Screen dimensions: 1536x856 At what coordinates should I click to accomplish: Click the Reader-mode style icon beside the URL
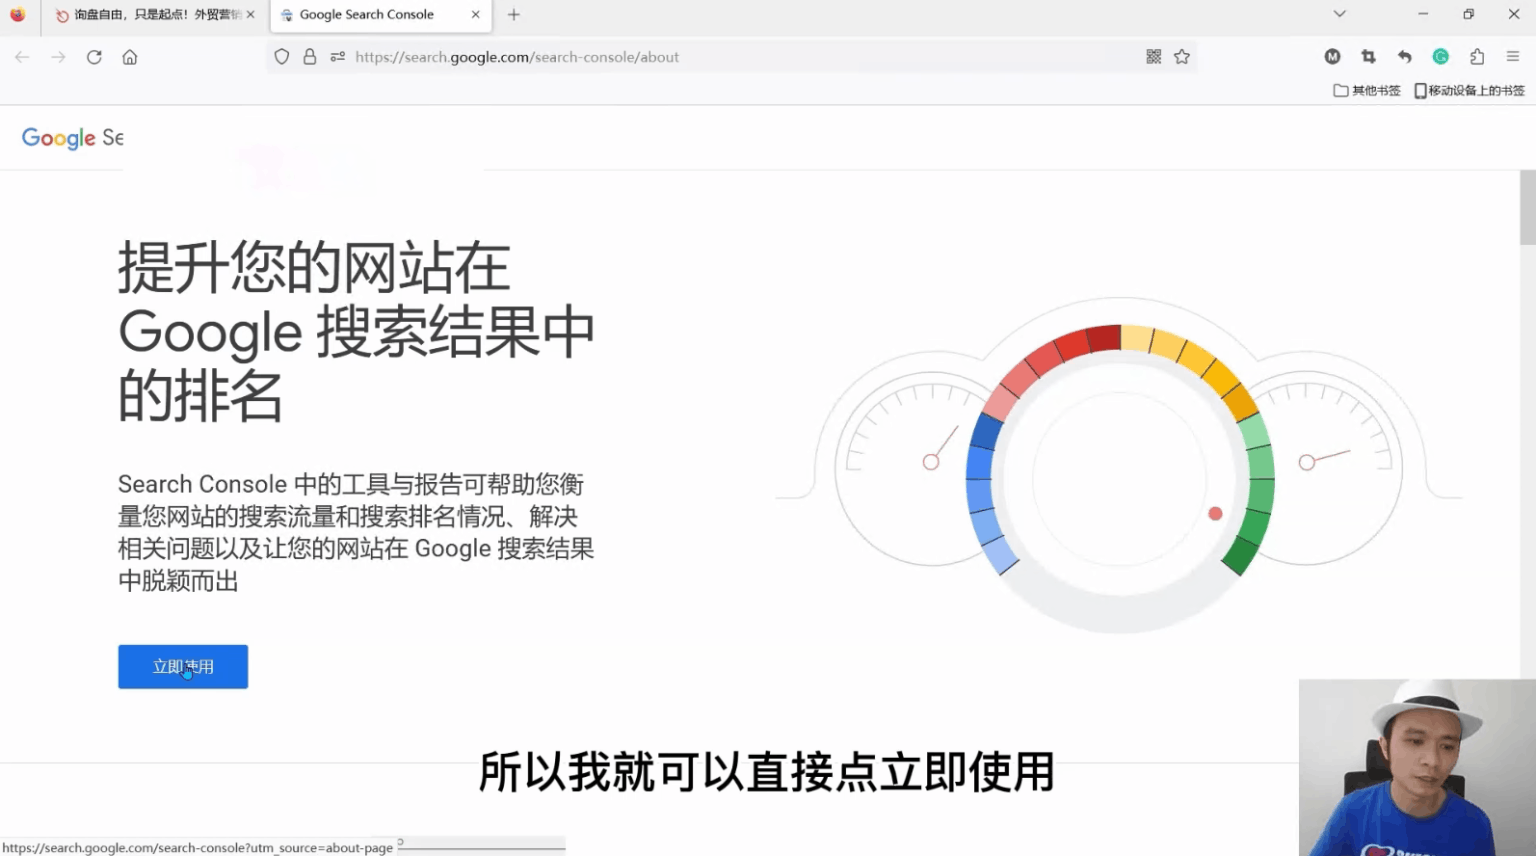337,57
